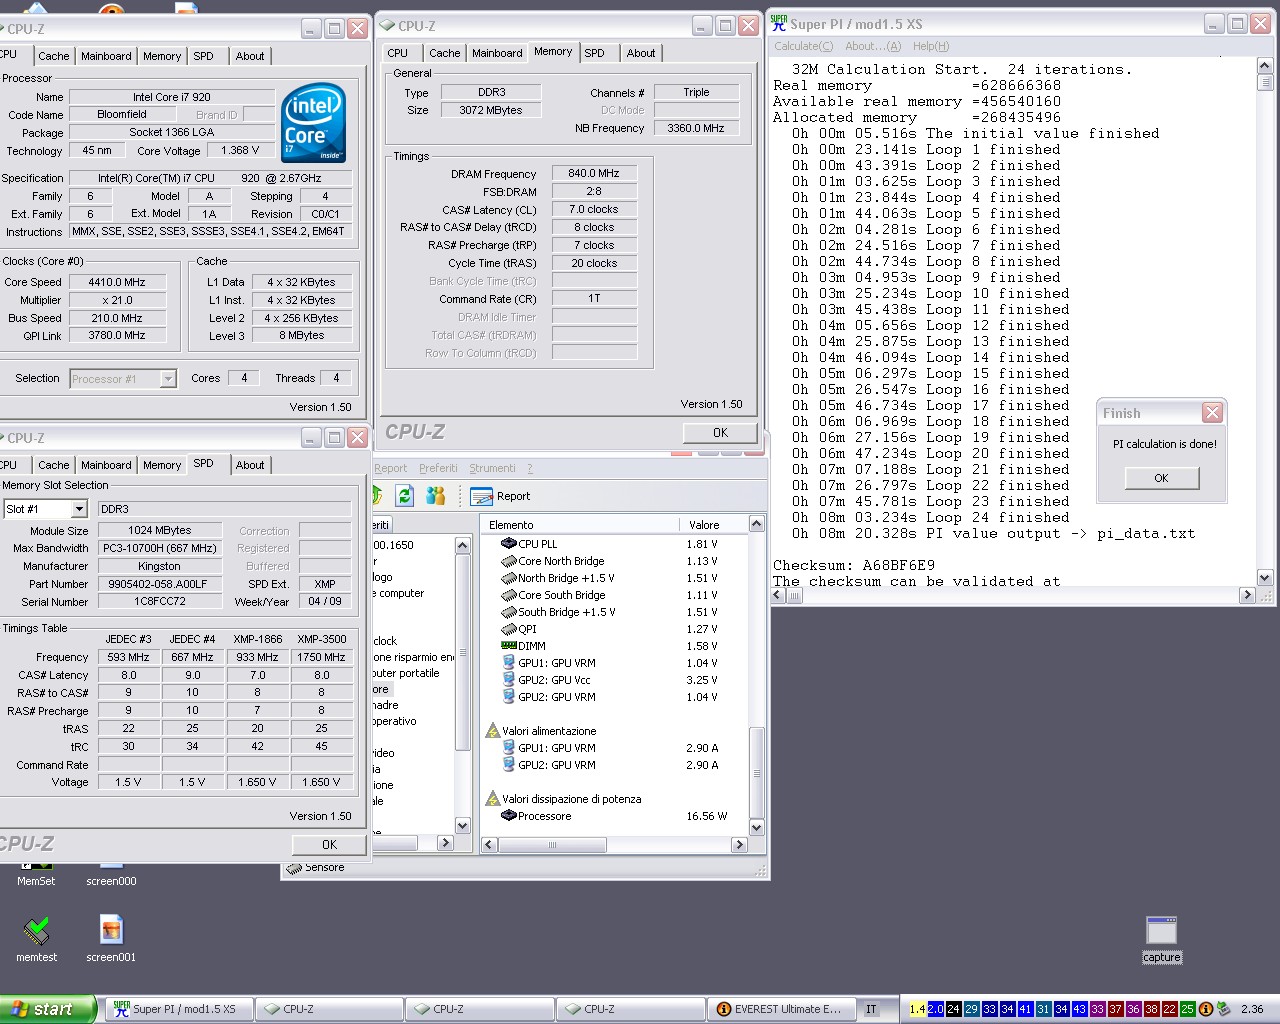Click the 37 temperature tray icon
This screenshot has height=1024, width=1280.
click(x=1115, y=1009)
